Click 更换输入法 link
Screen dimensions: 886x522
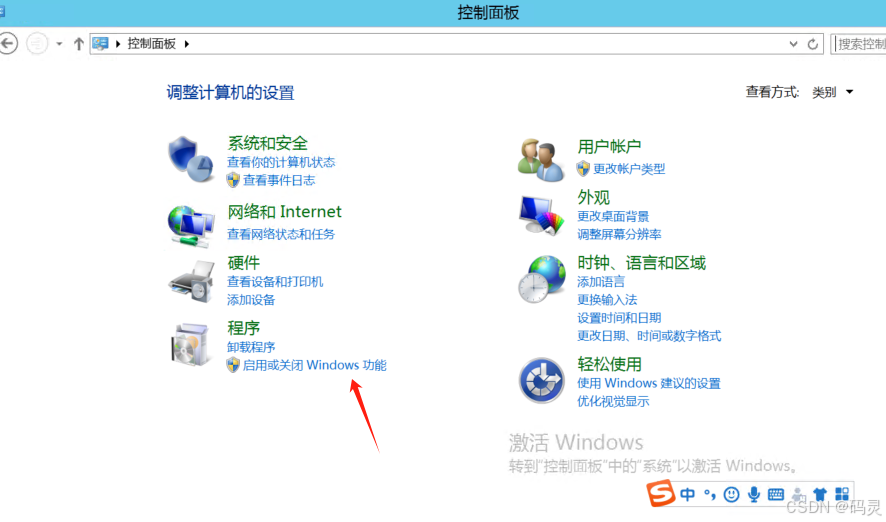[x=607, y=299]
